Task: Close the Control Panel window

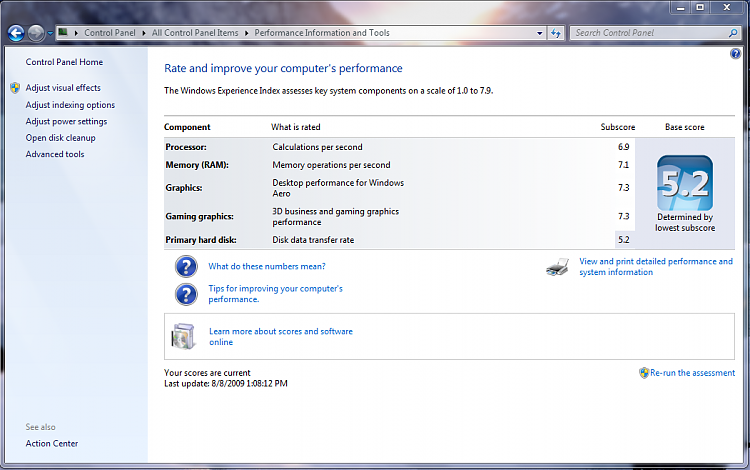Action: [727, 7]
